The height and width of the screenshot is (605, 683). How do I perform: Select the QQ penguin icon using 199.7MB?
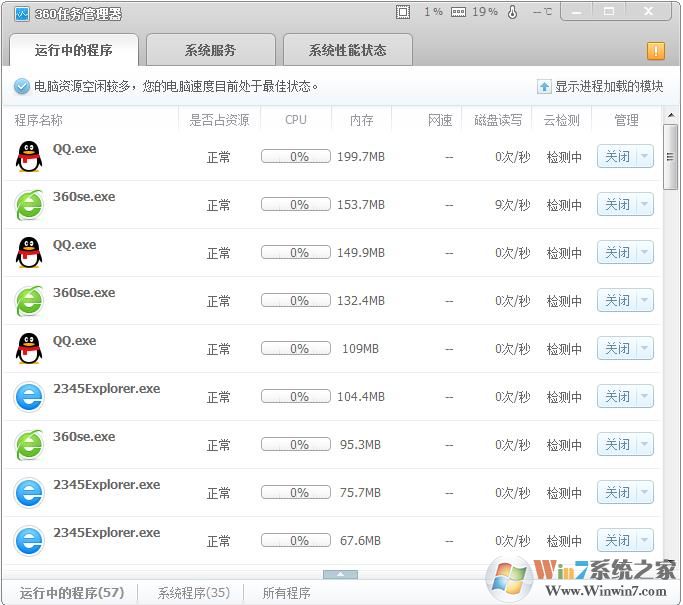tap(29, 156)
